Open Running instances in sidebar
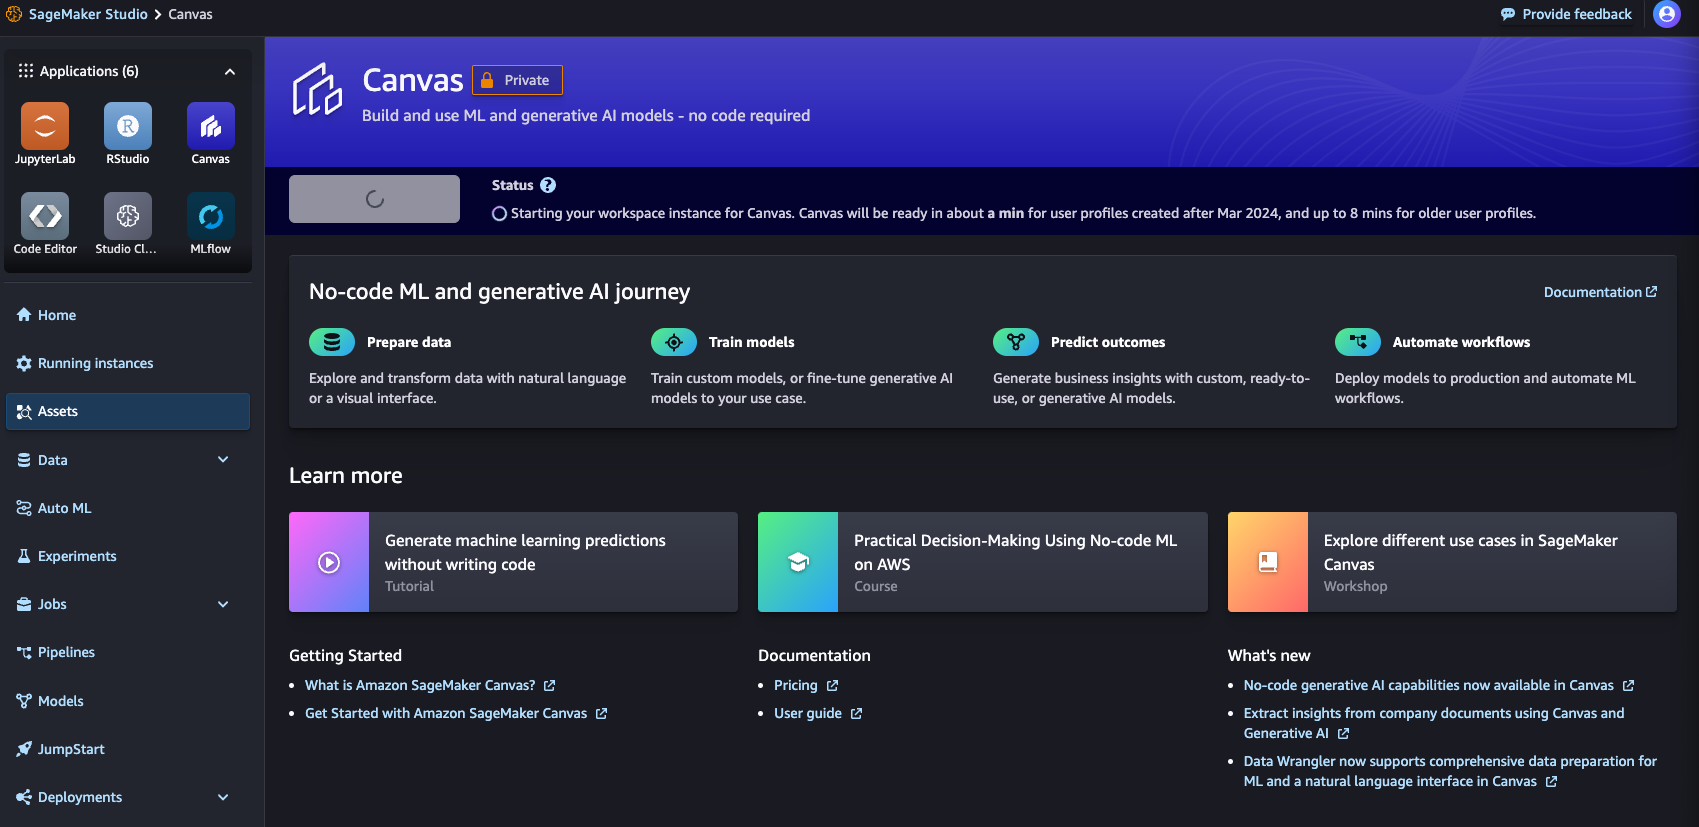 tap(128, 363)
